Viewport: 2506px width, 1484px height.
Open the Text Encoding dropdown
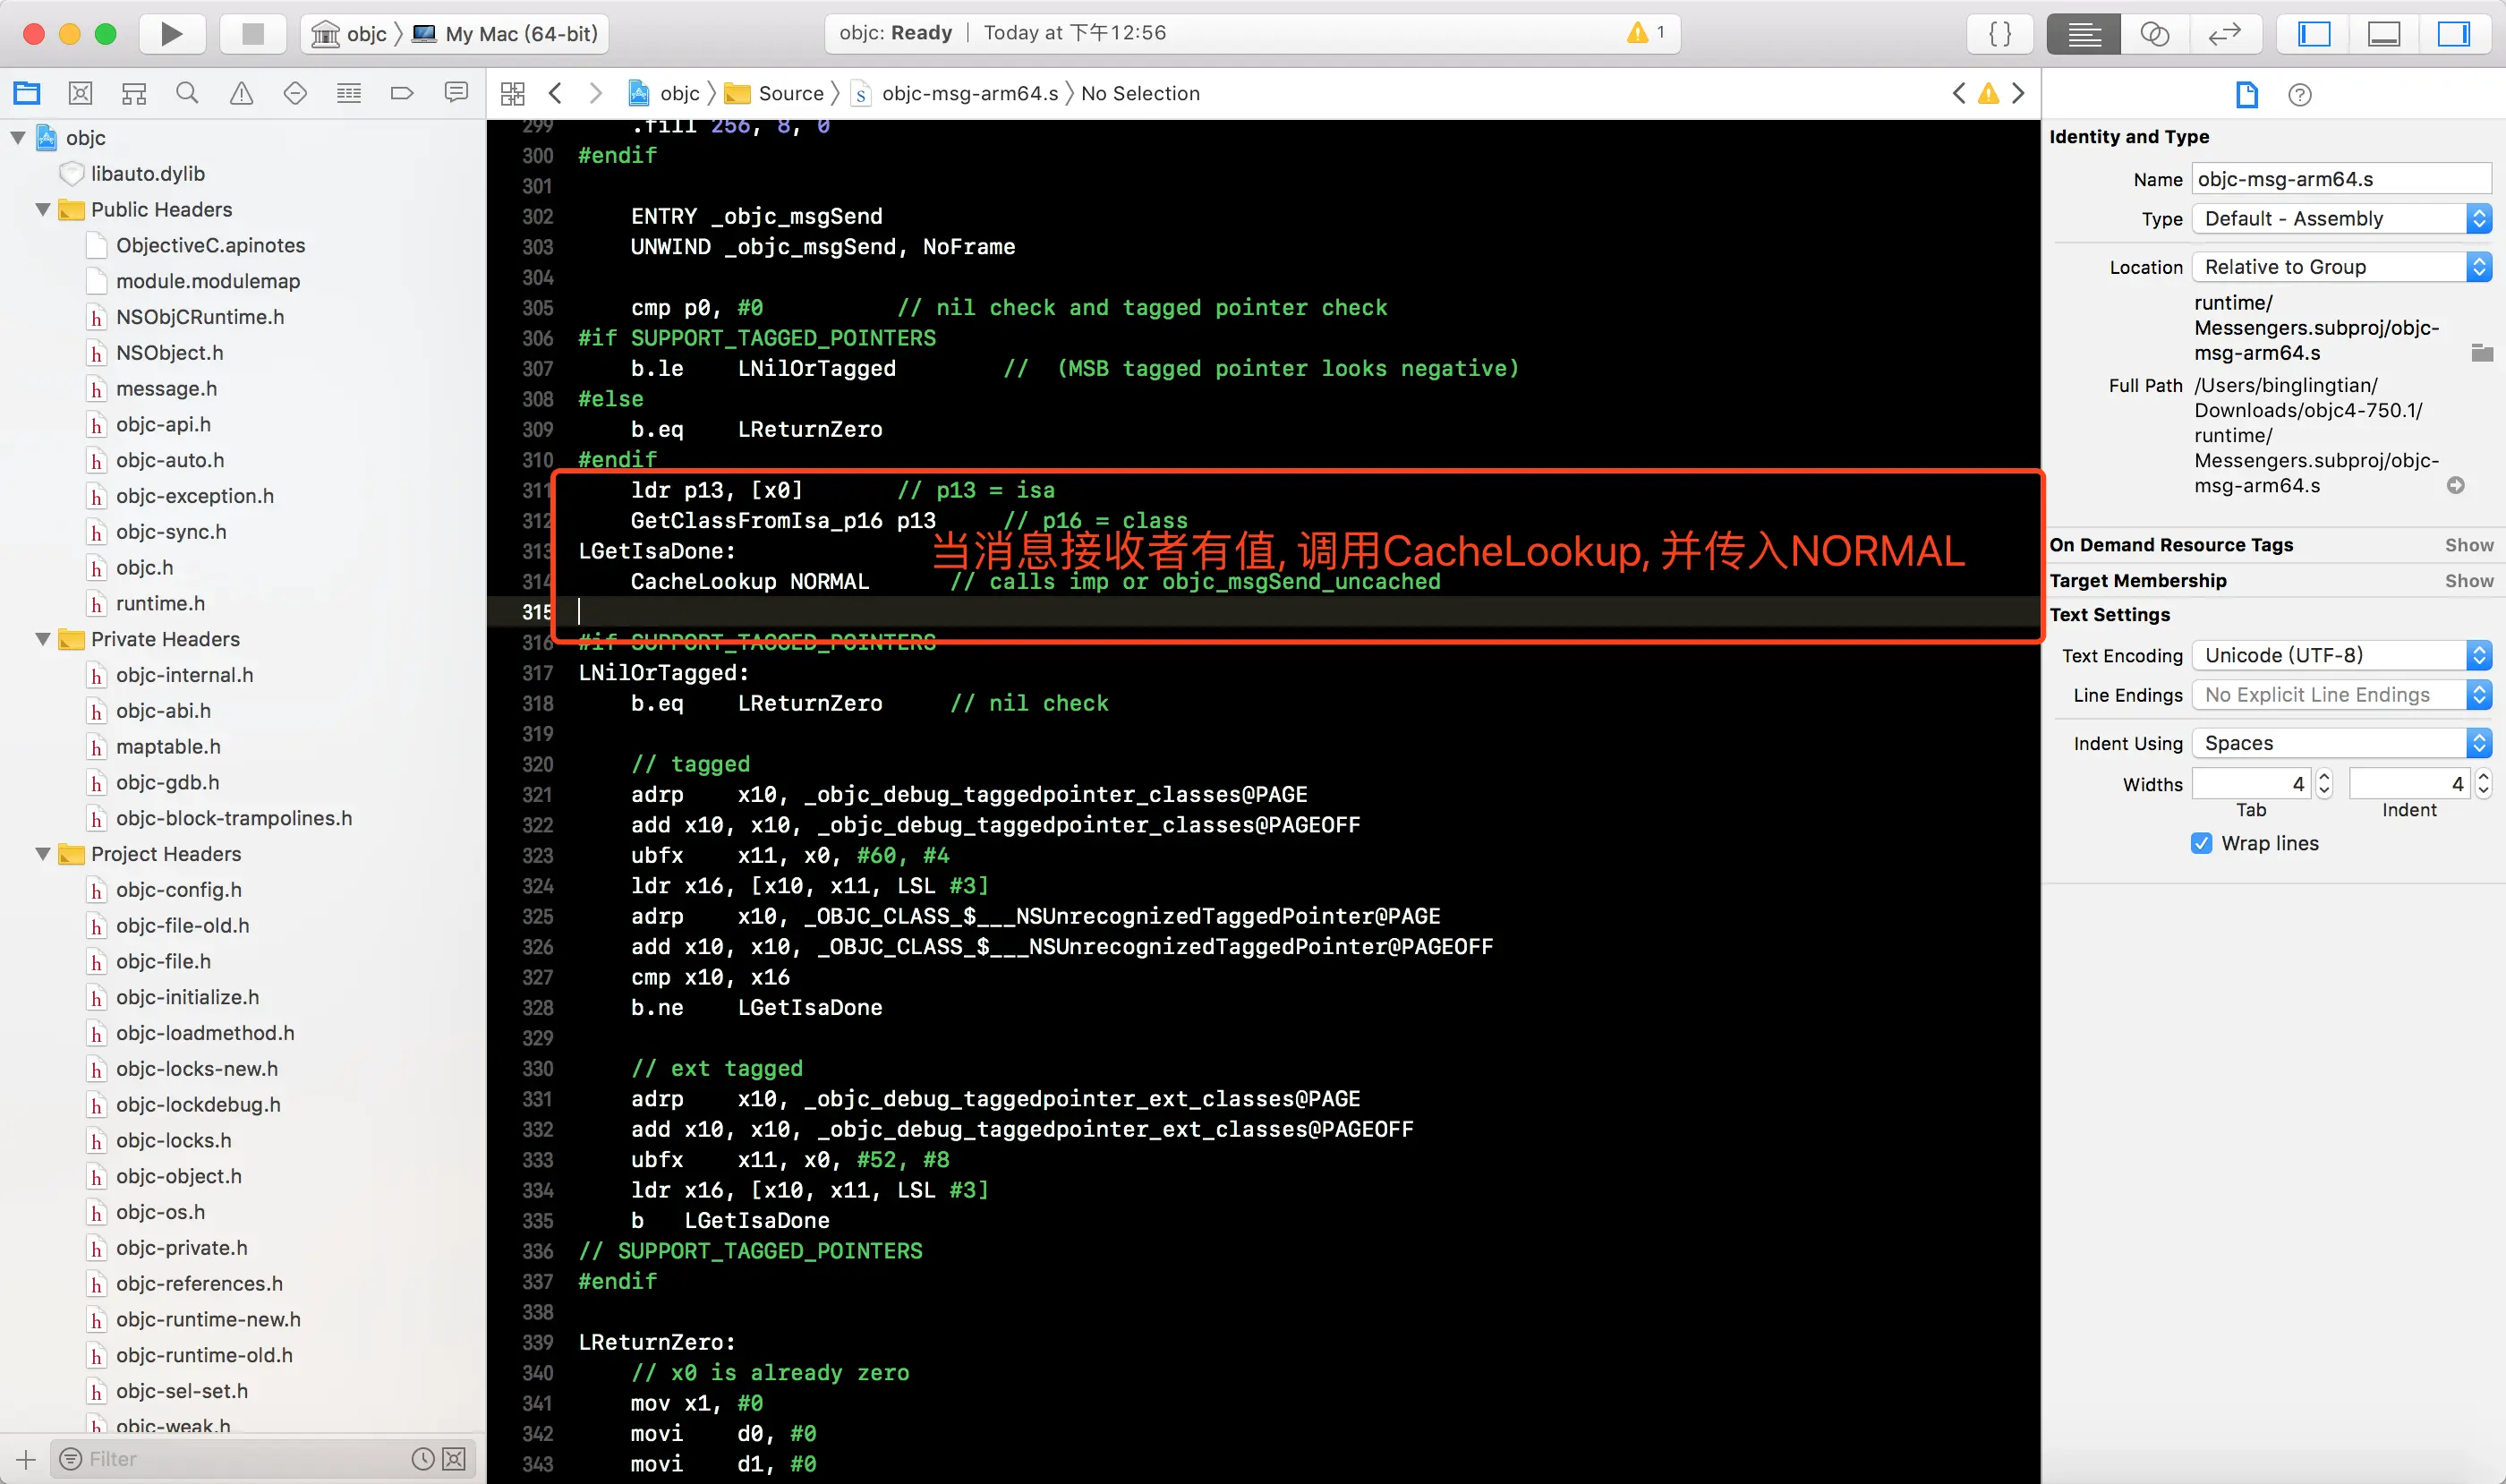2340,655
